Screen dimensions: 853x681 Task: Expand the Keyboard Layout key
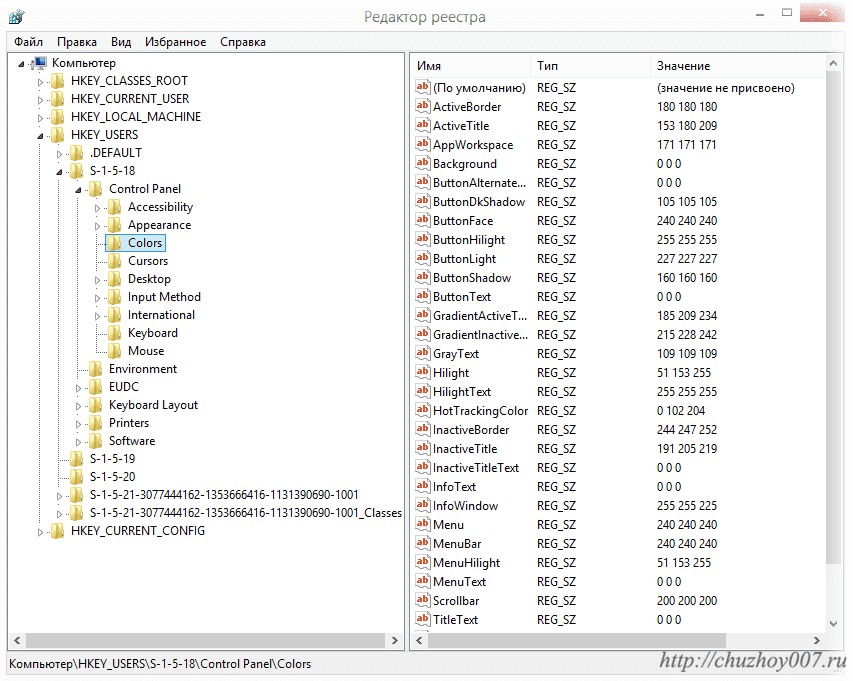point(78,406)
